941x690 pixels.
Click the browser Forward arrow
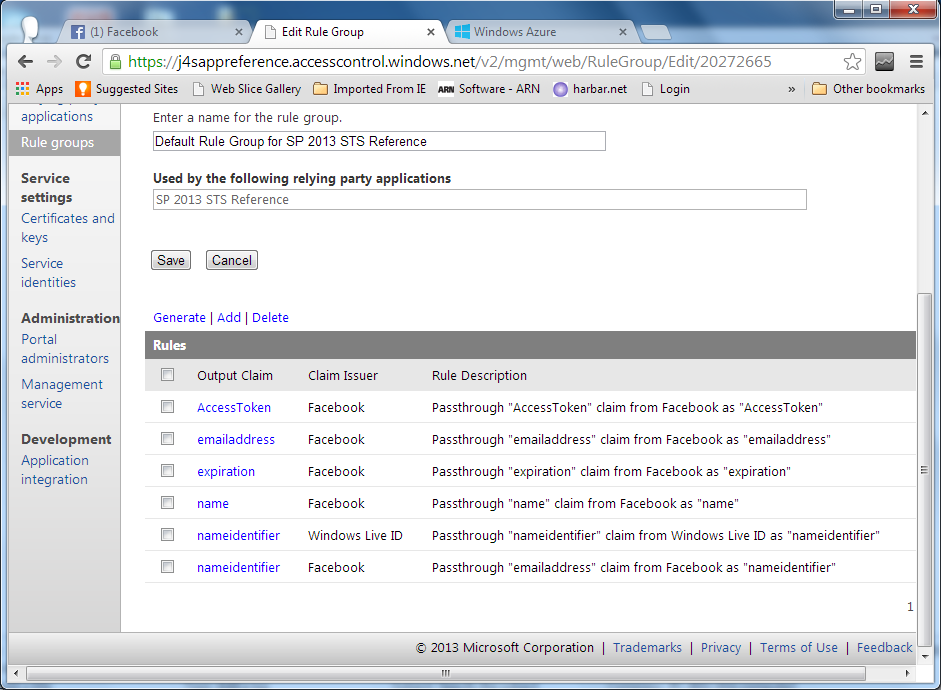[x=55, y=61]
